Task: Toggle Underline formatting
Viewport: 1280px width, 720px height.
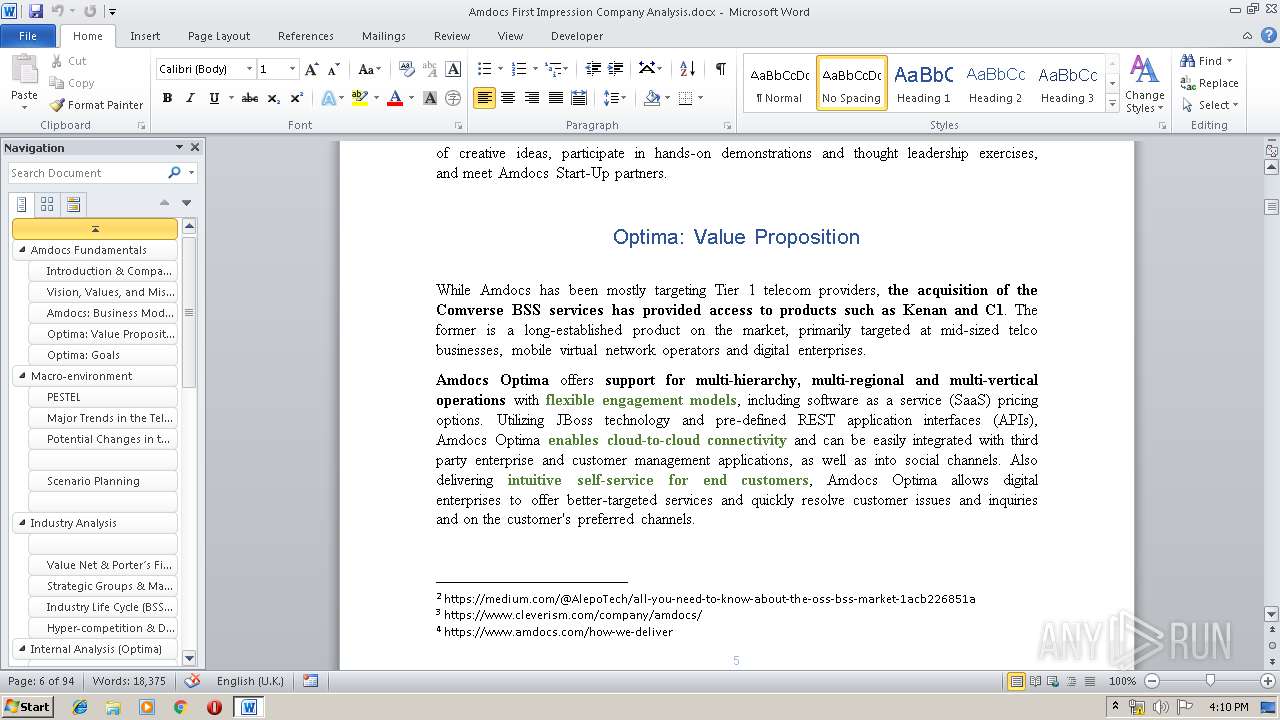Action: 213,98
